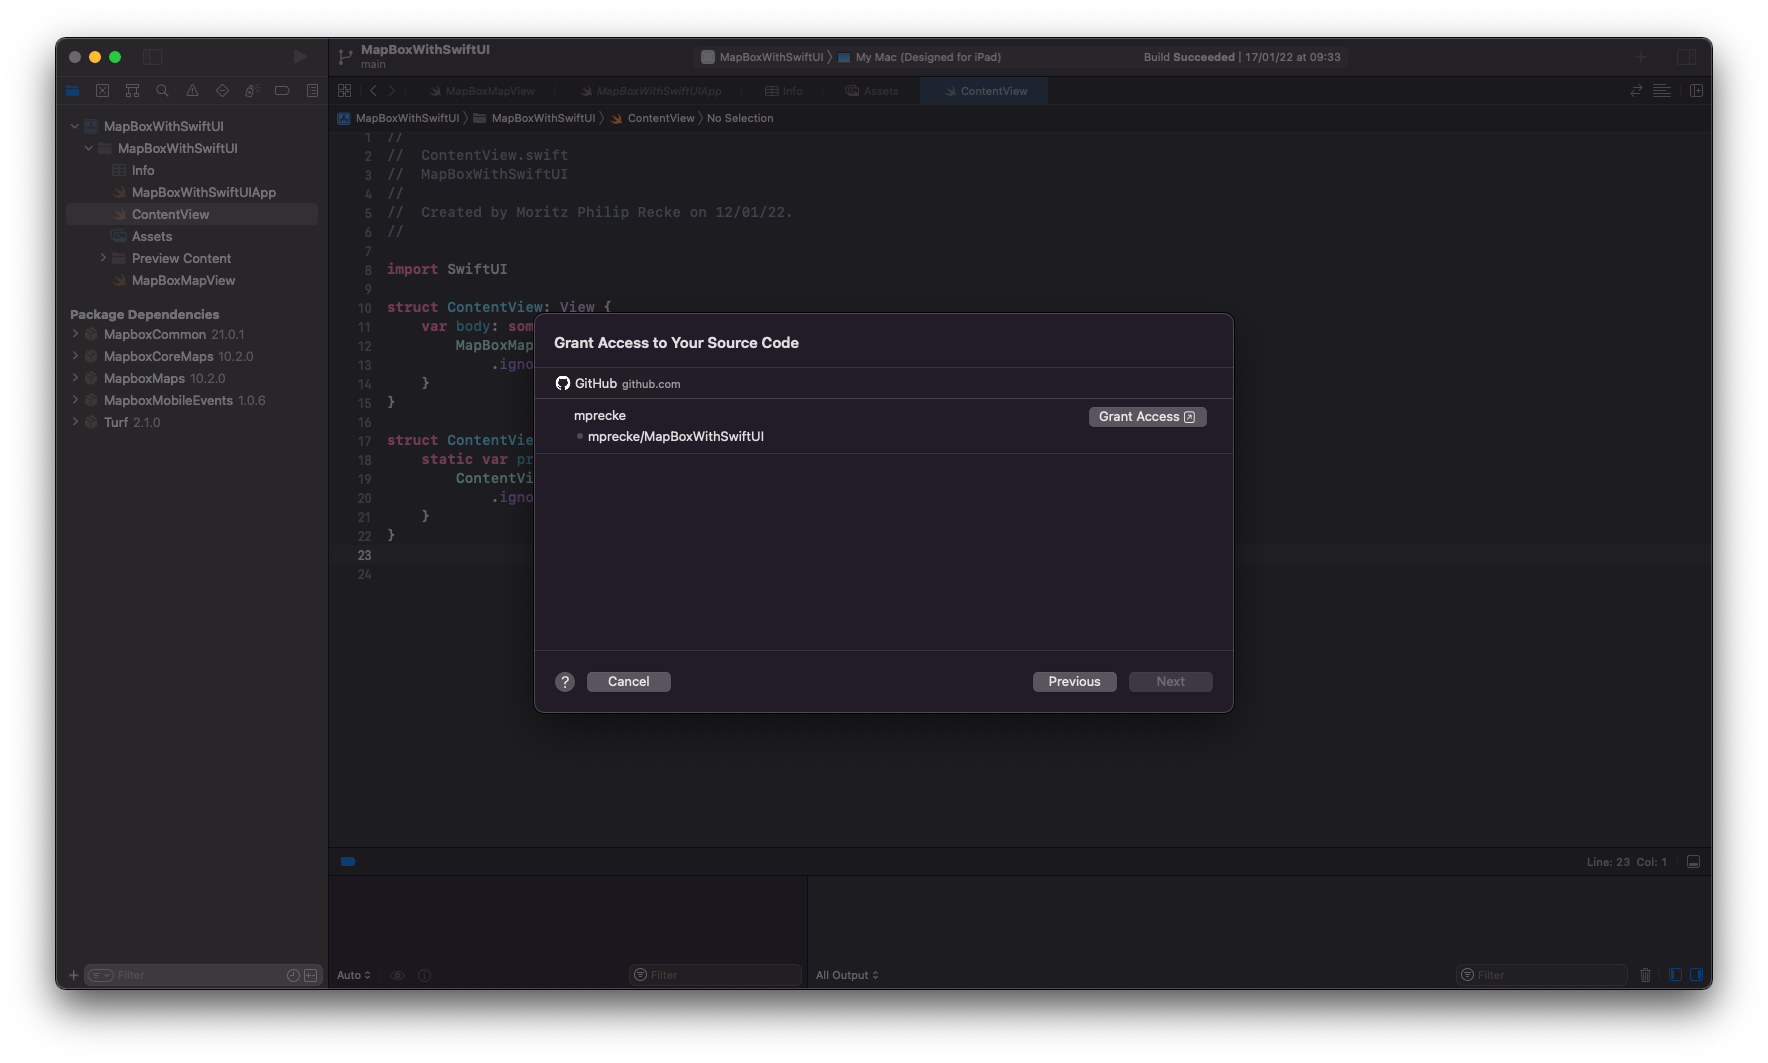Open the Debug navigator spray icon

[x=252, y=91]
